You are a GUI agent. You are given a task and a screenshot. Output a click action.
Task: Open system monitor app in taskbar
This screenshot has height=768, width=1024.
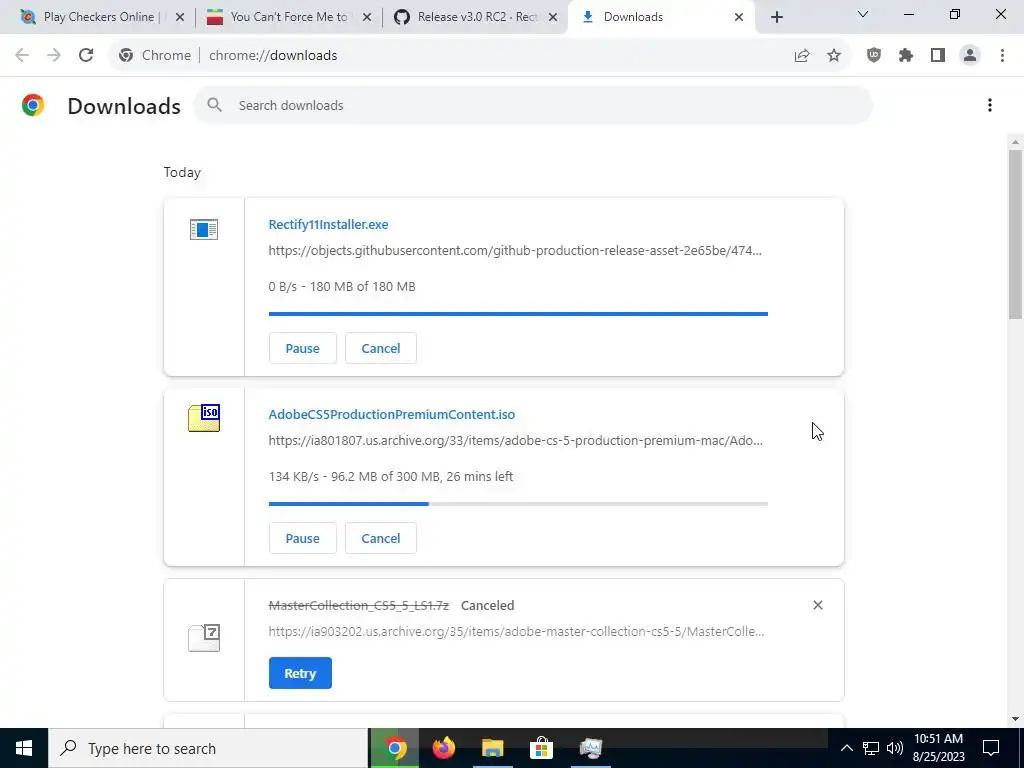(x=590, y=748)
